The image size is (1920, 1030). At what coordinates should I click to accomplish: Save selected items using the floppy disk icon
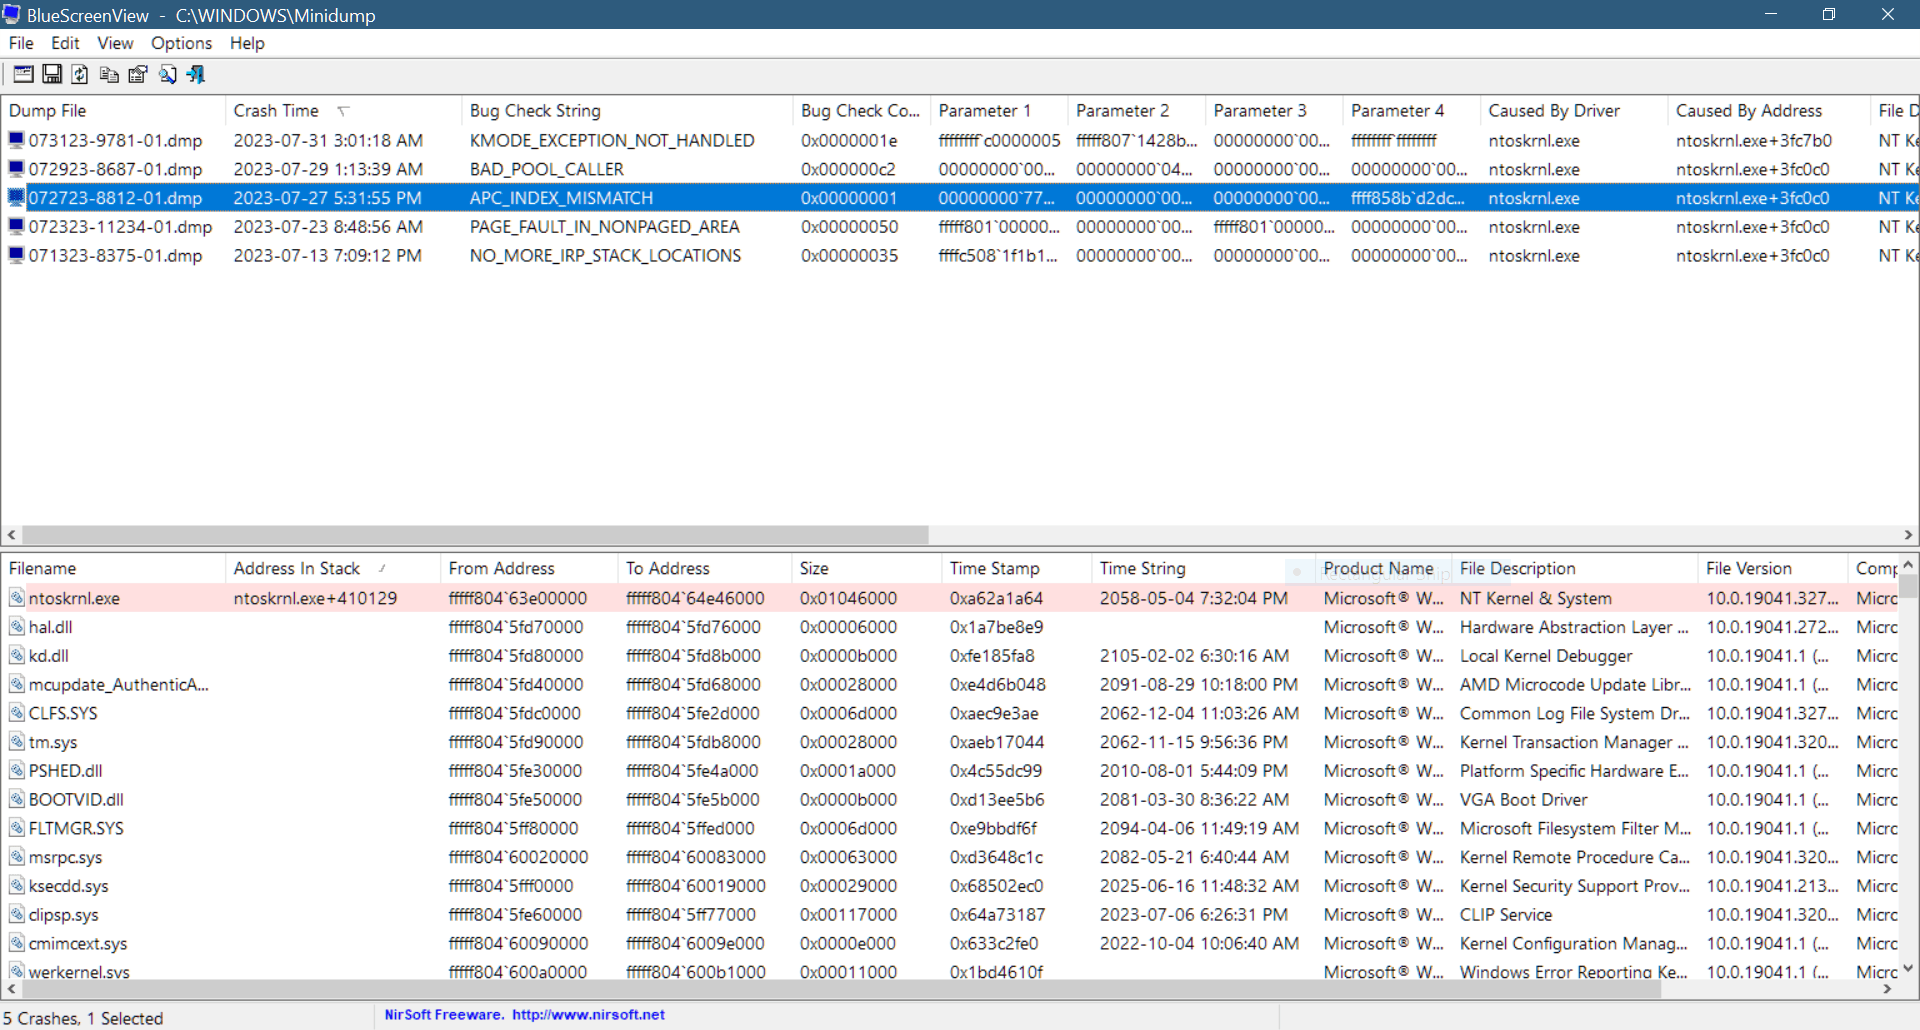51,74
